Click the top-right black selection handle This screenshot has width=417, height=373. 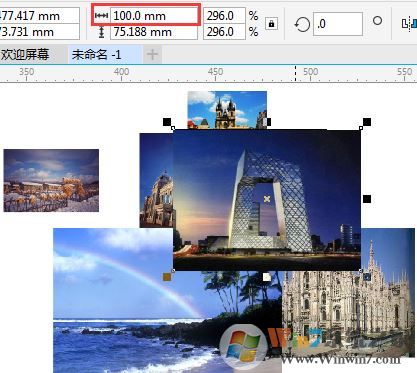pos(367,122)
